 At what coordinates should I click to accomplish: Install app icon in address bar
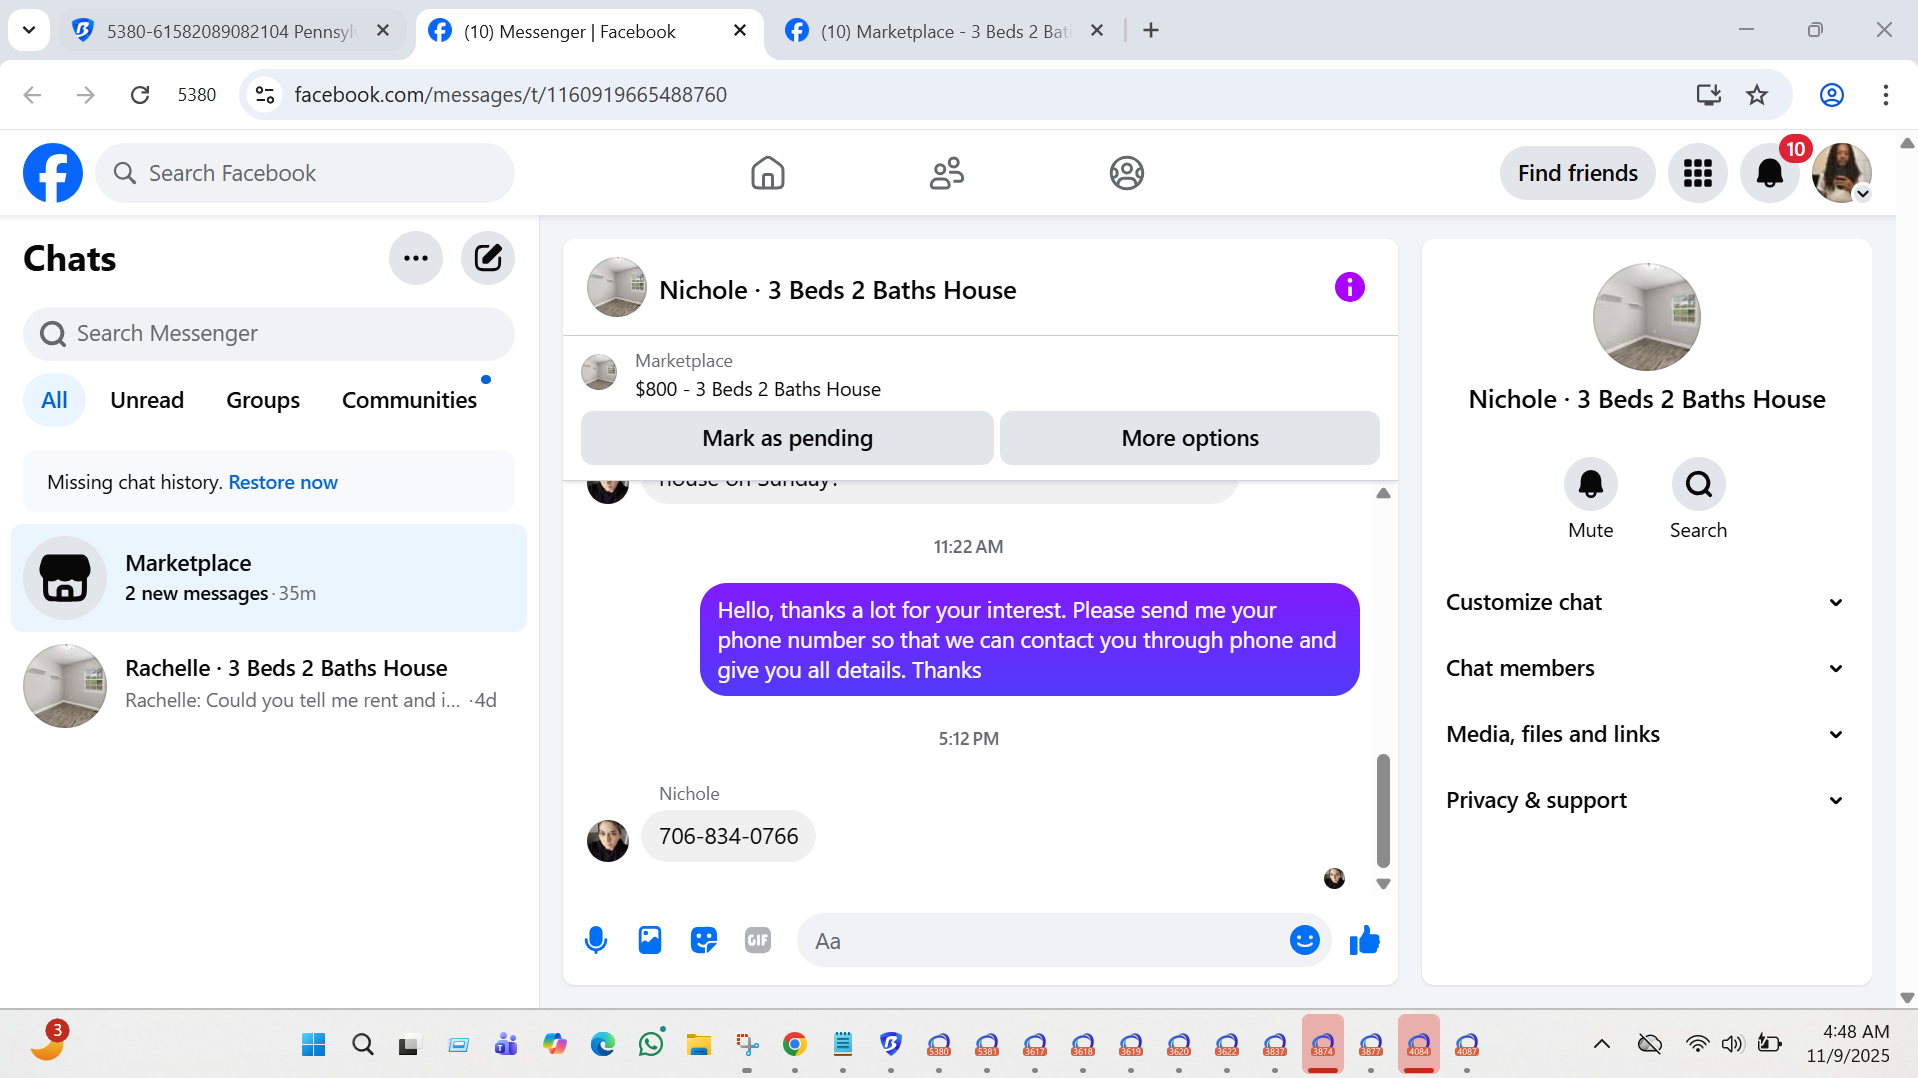1708,95
